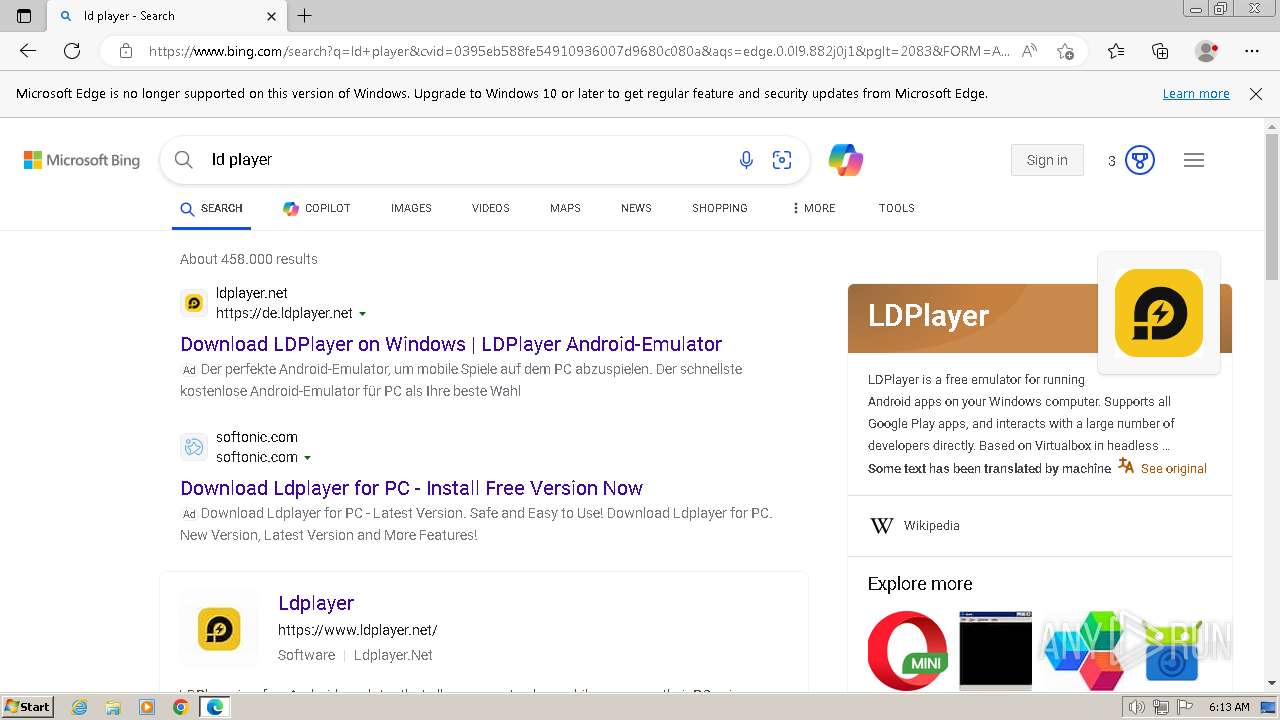Expand the MORE search categories menu
This screenshot has height=720, width=1280.
[x=813, y=208]
